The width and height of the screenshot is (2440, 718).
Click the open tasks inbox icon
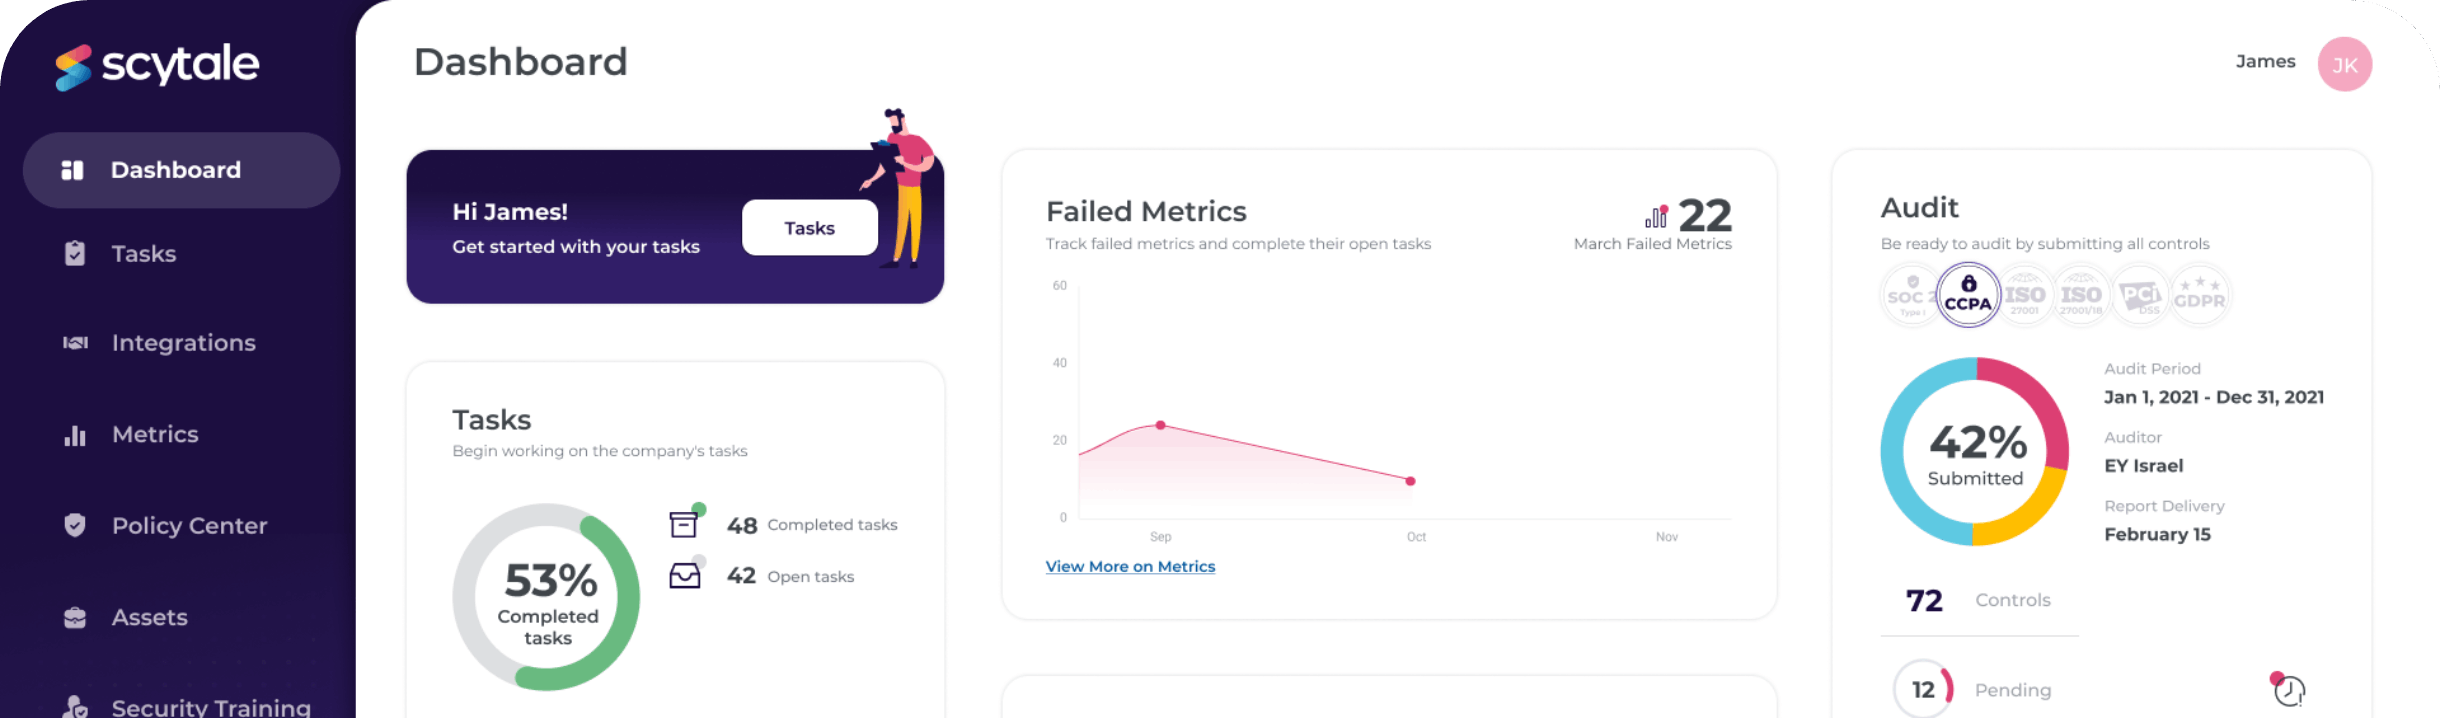[684, 576]
